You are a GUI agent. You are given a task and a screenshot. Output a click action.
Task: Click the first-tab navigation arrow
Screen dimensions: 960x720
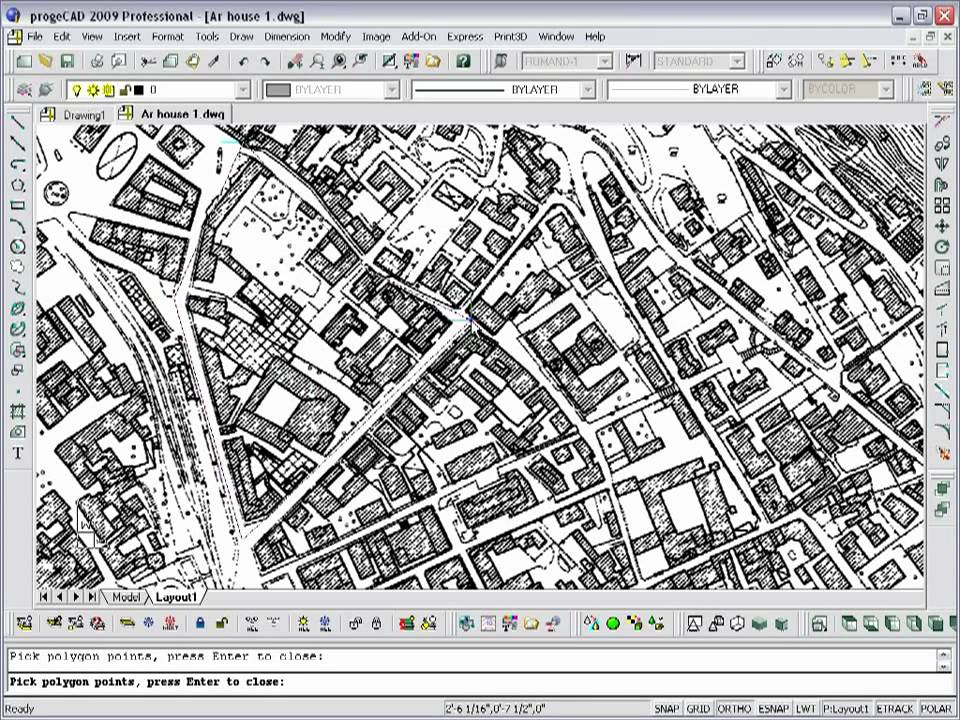pos(43,596)
